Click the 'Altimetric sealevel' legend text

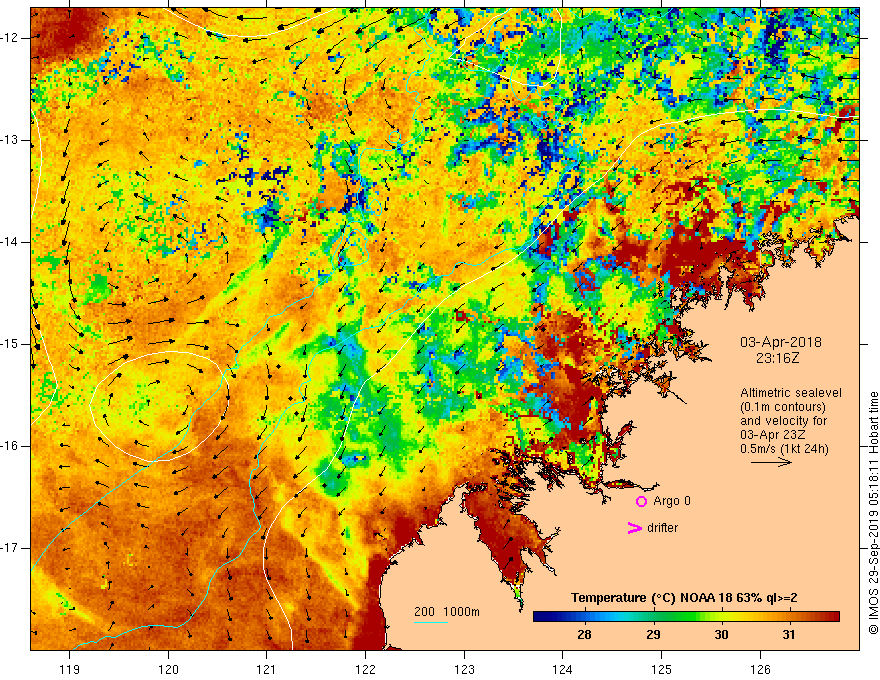790,393
